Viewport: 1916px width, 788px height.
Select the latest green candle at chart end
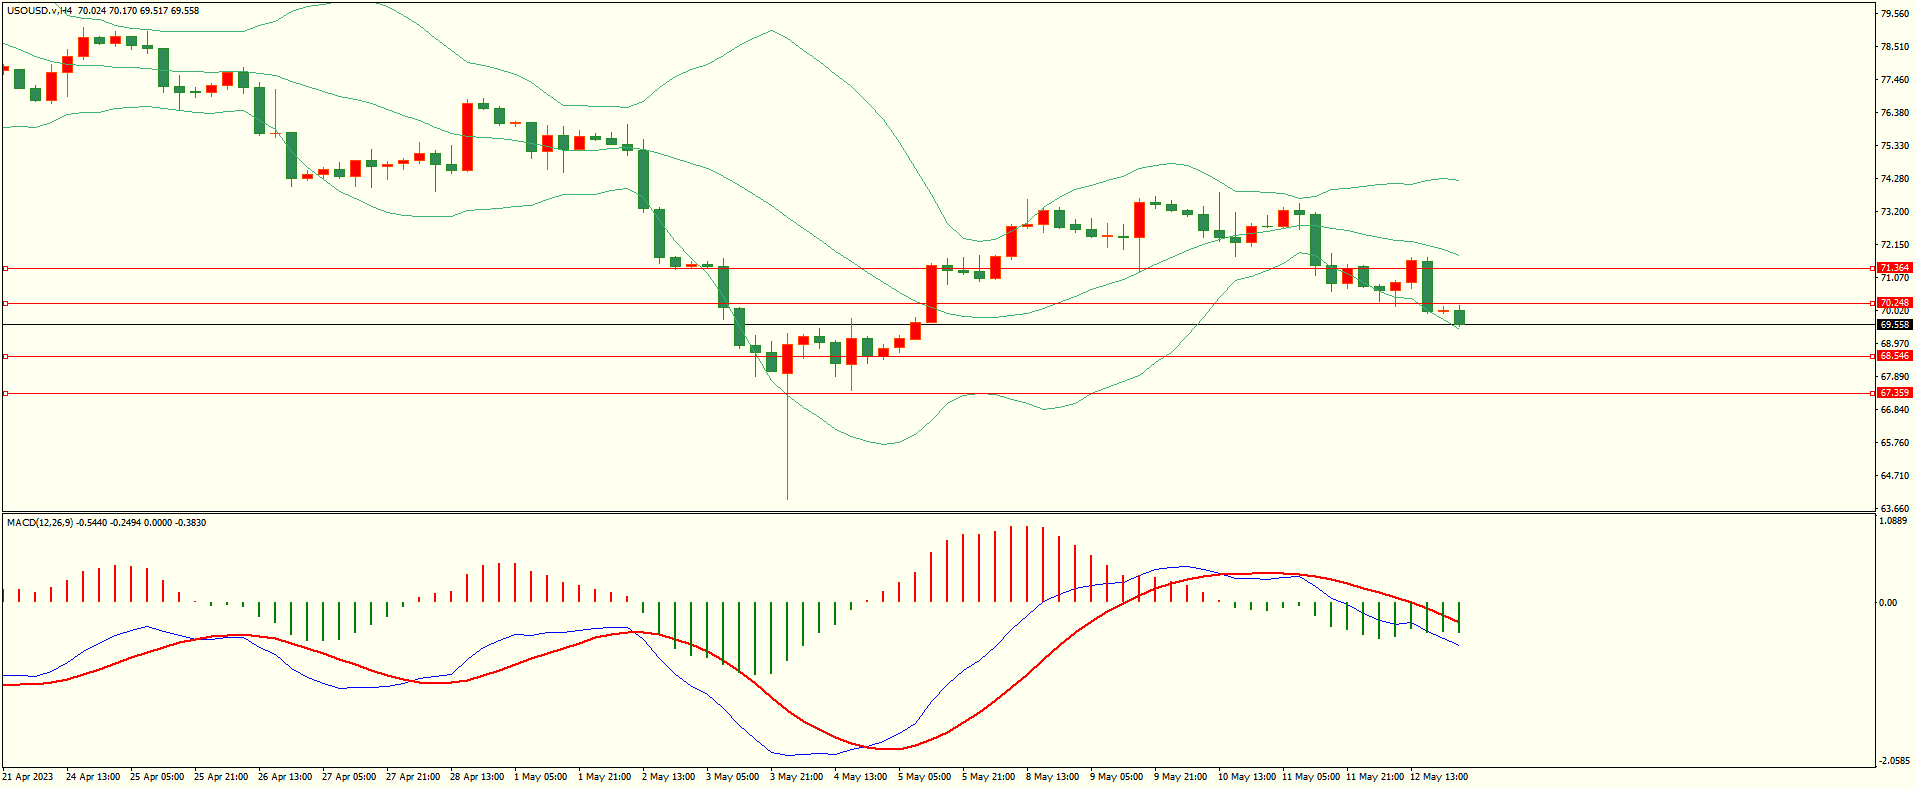[1459, 318]
